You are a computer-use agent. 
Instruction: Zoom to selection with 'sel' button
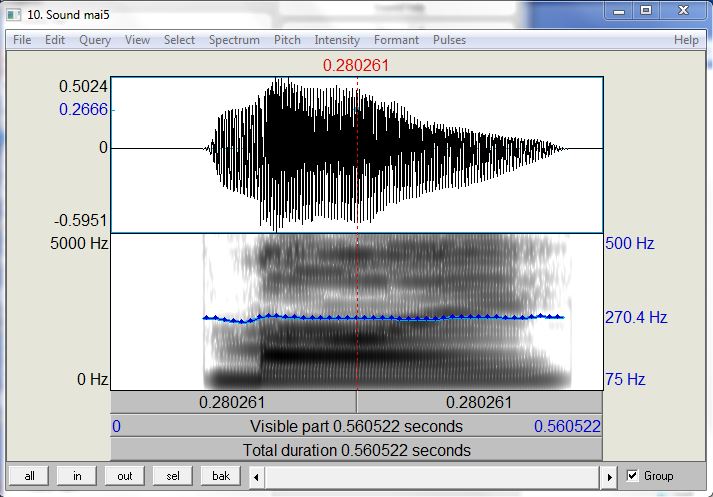[173, 476]
